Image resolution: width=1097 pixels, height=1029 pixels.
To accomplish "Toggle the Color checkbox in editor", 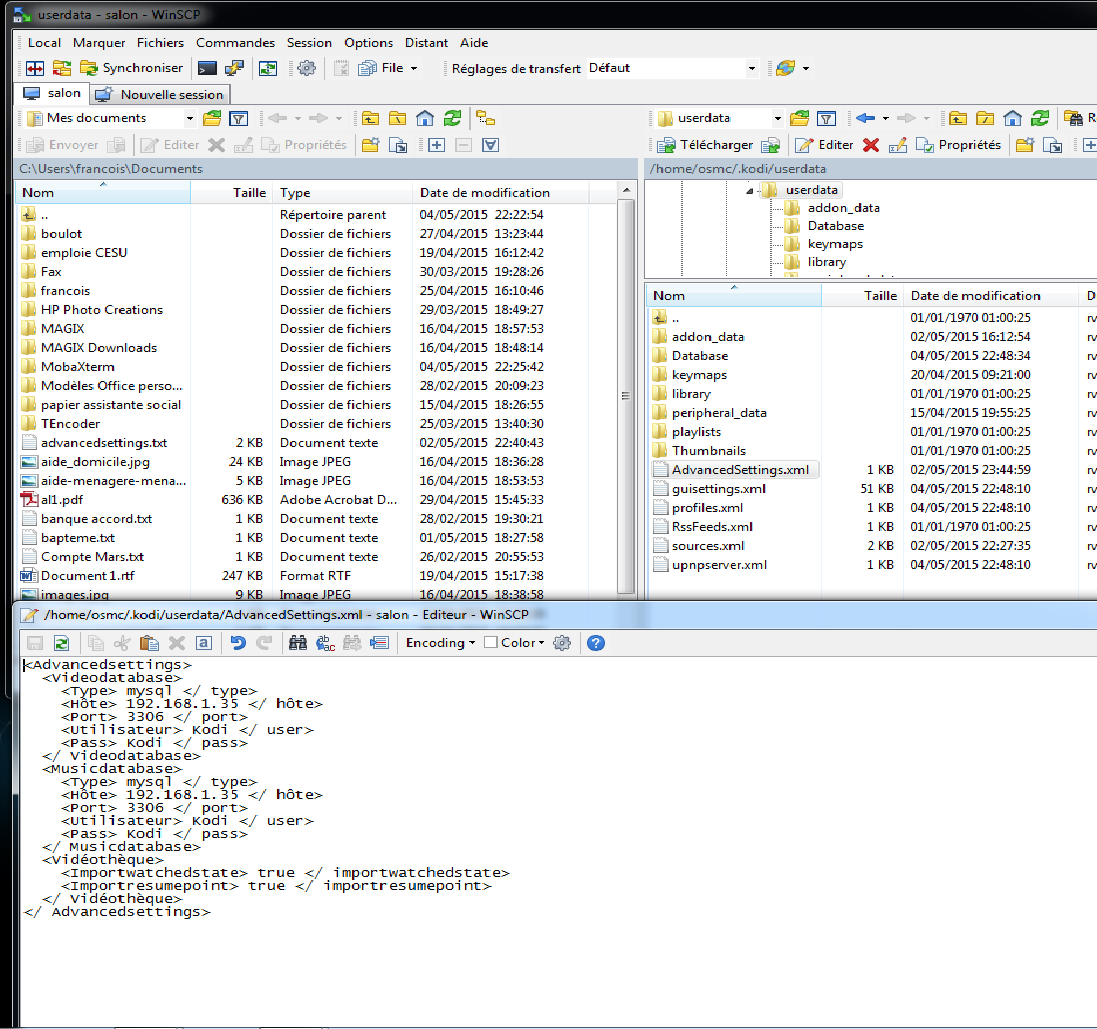I will pyautogui.click(x=491, y=642).
